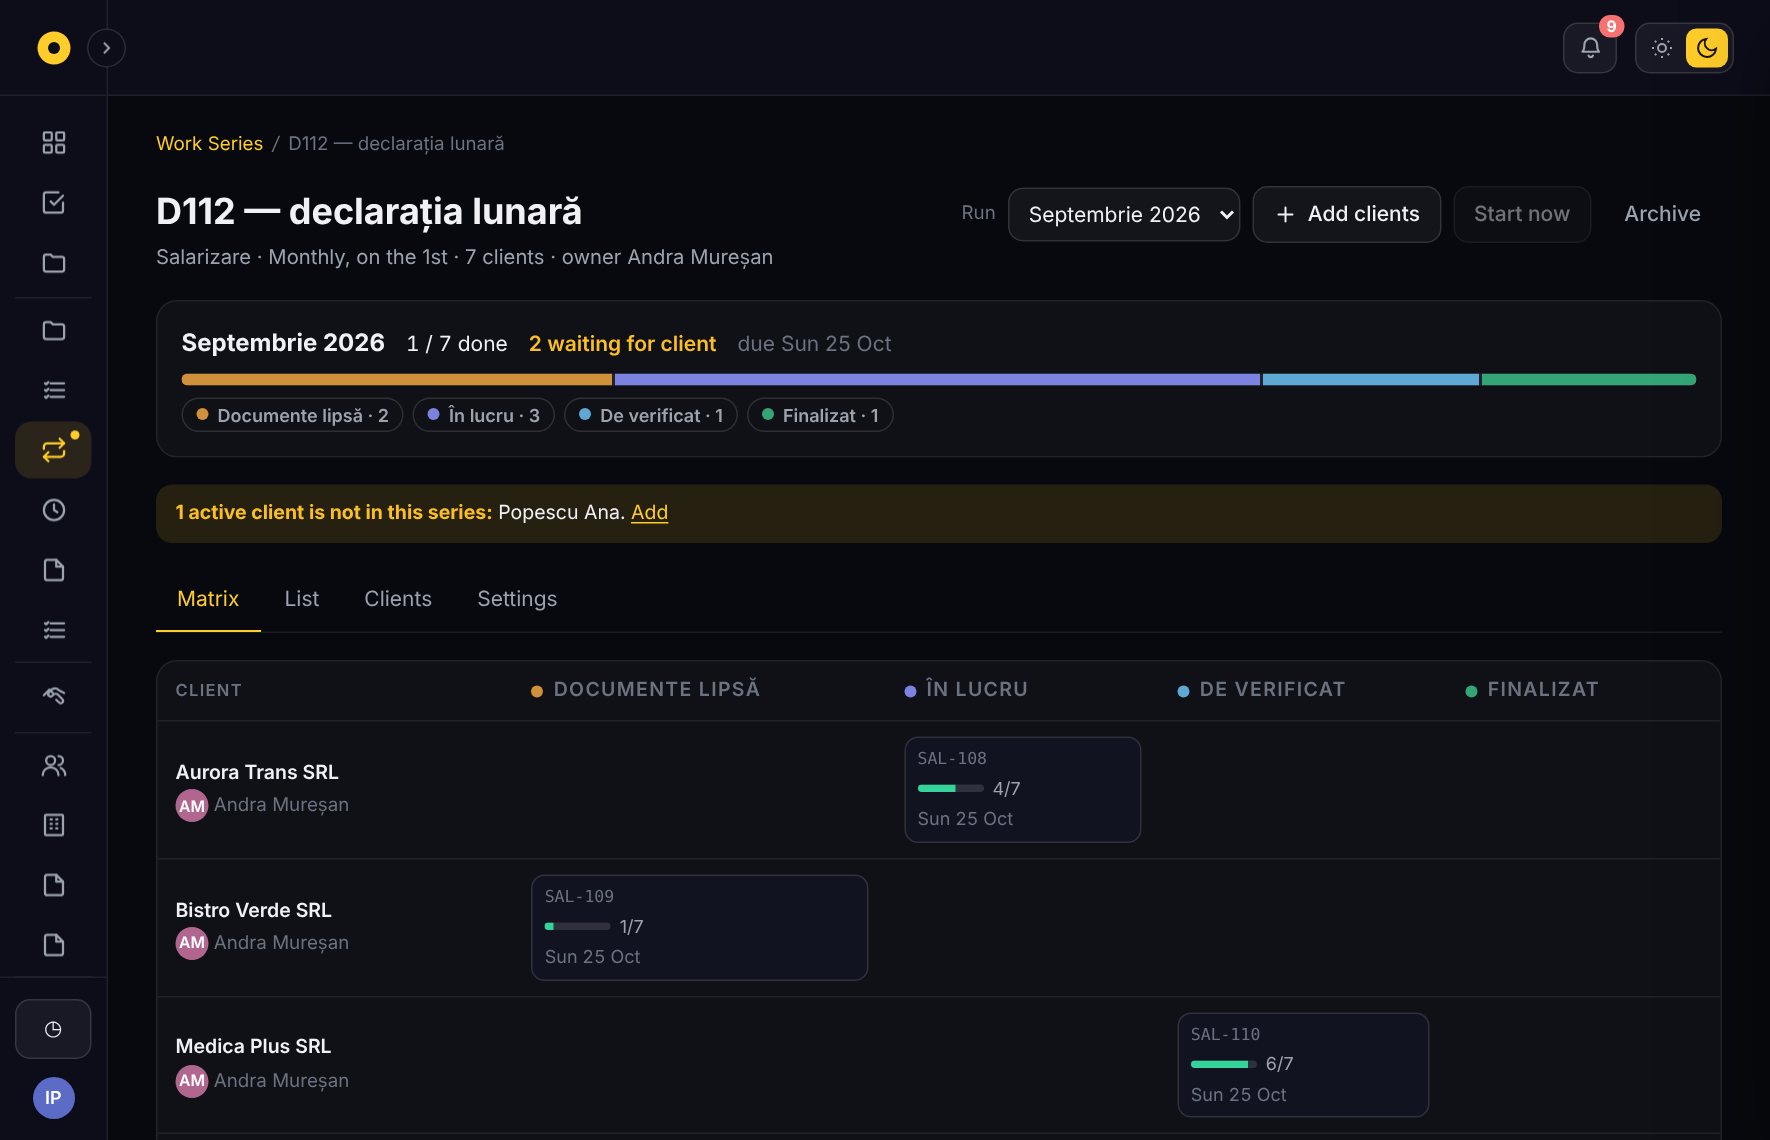Switch to light theme sun icon
This screenshot has height=1140, width=1770.
coord(1662,48)
